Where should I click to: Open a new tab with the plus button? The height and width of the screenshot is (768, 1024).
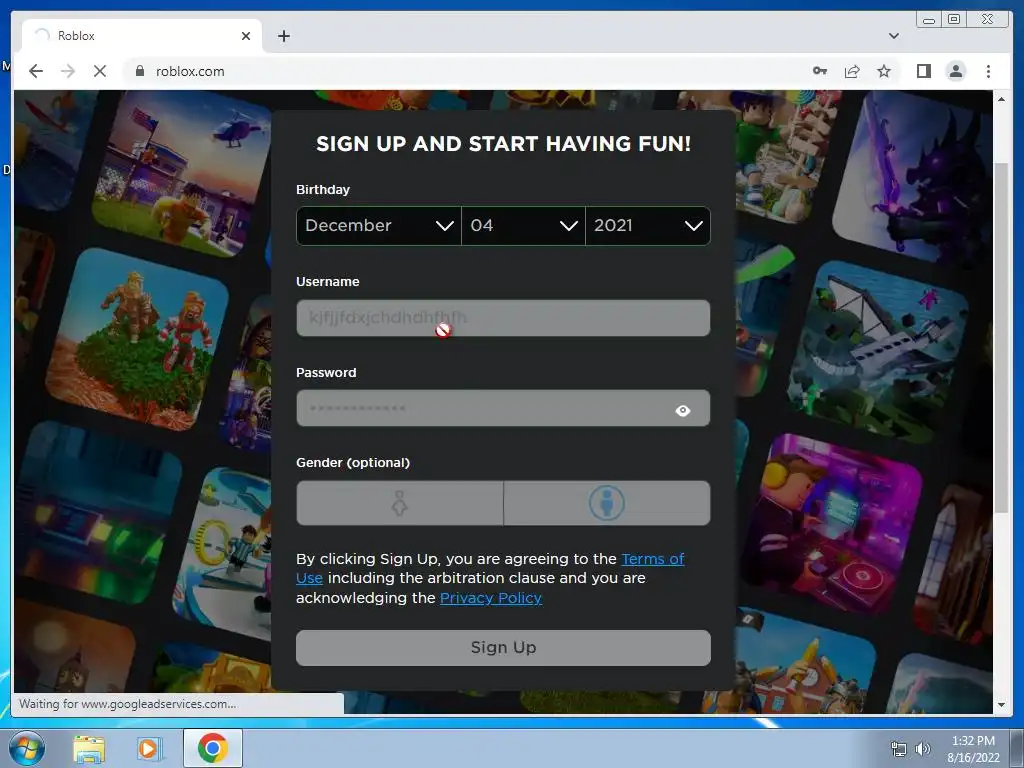pyautogui.click(x=283, y=36)
